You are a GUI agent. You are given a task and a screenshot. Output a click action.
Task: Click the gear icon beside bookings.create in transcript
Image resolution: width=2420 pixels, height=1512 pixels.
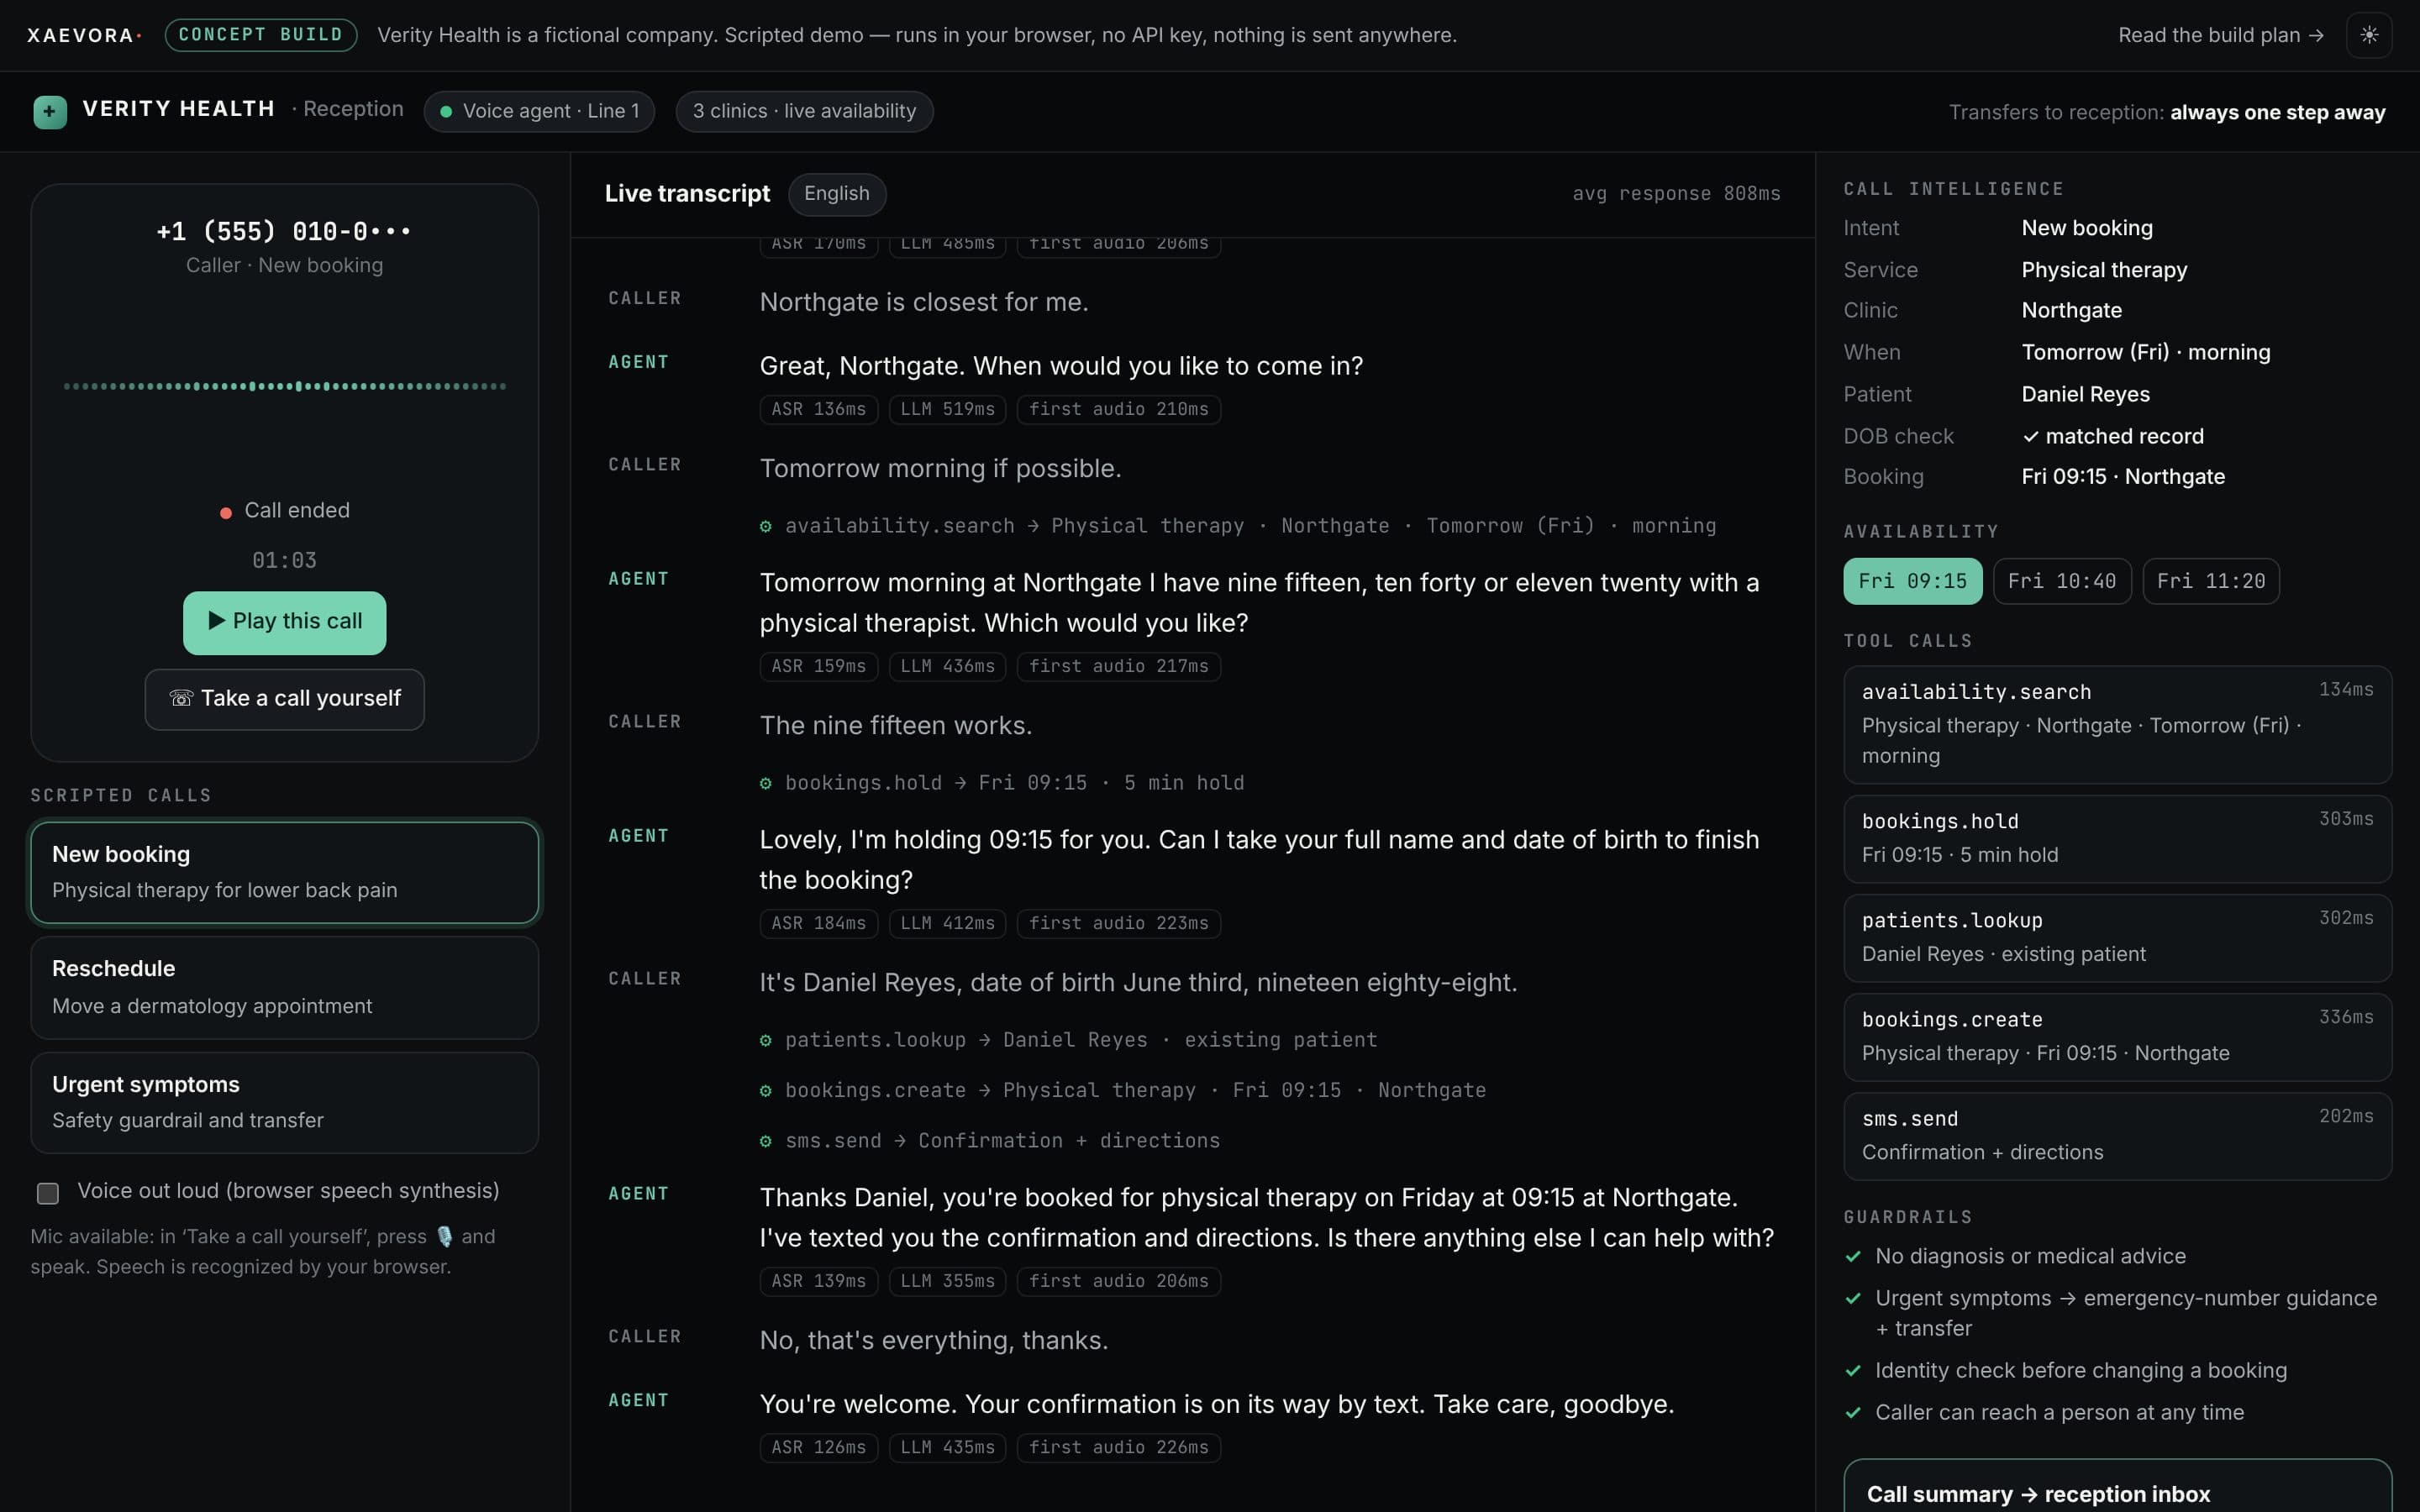tap(765, 1090)
